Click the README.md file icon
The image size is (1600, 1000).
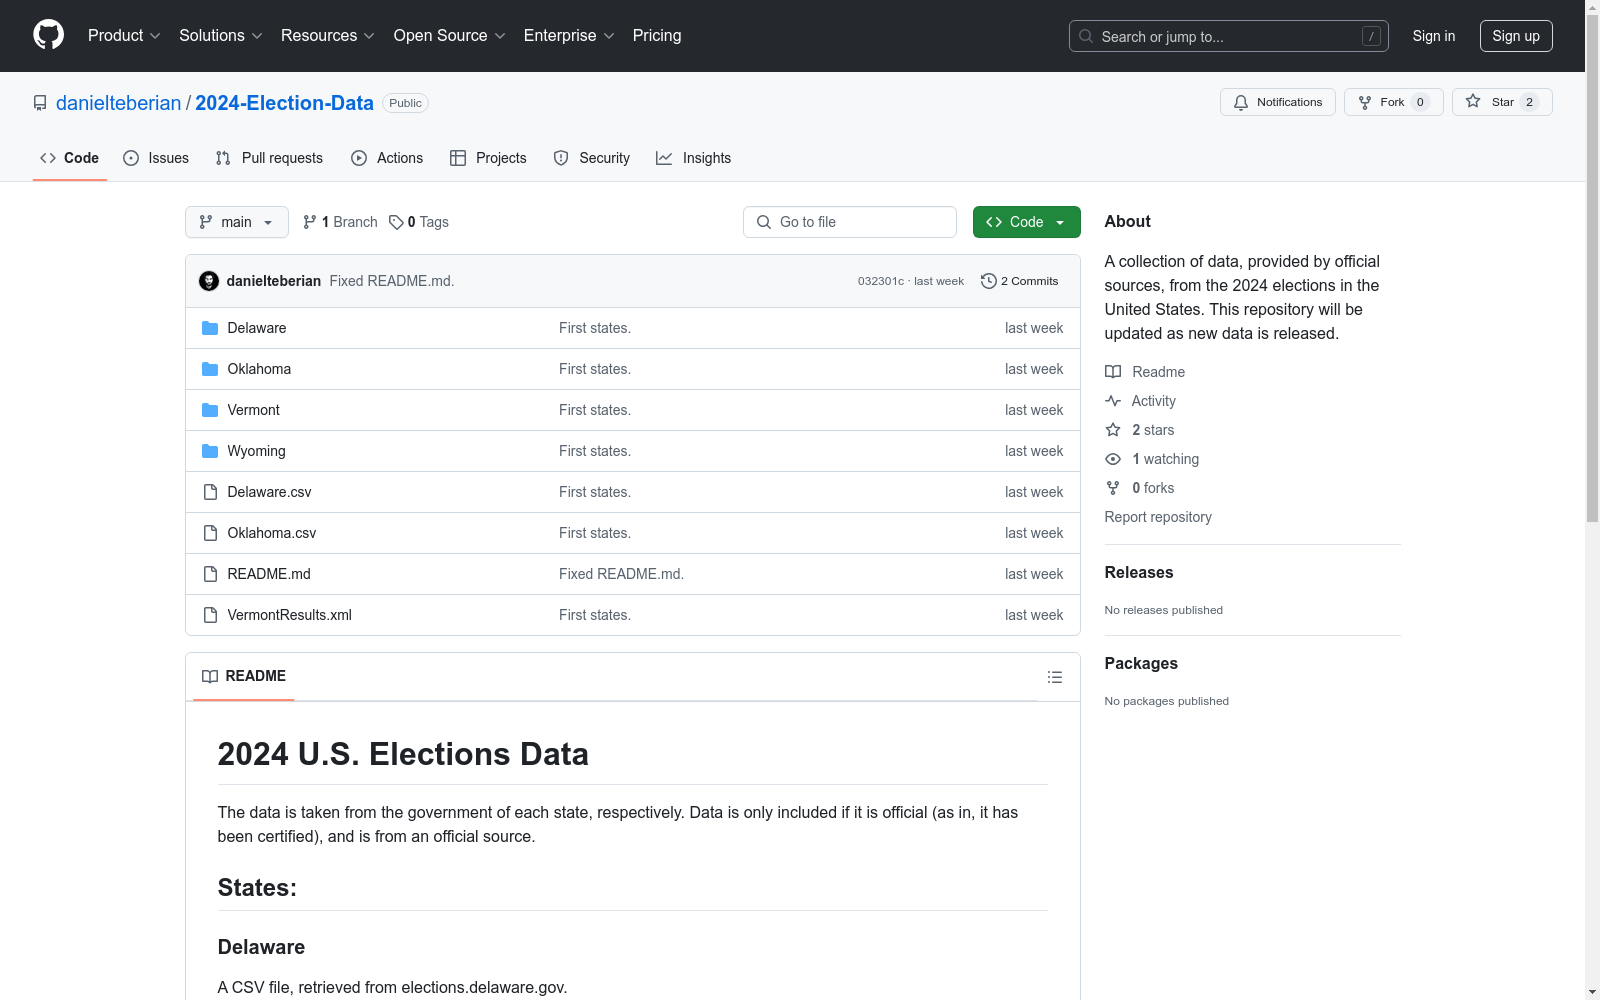coord(210,574)
